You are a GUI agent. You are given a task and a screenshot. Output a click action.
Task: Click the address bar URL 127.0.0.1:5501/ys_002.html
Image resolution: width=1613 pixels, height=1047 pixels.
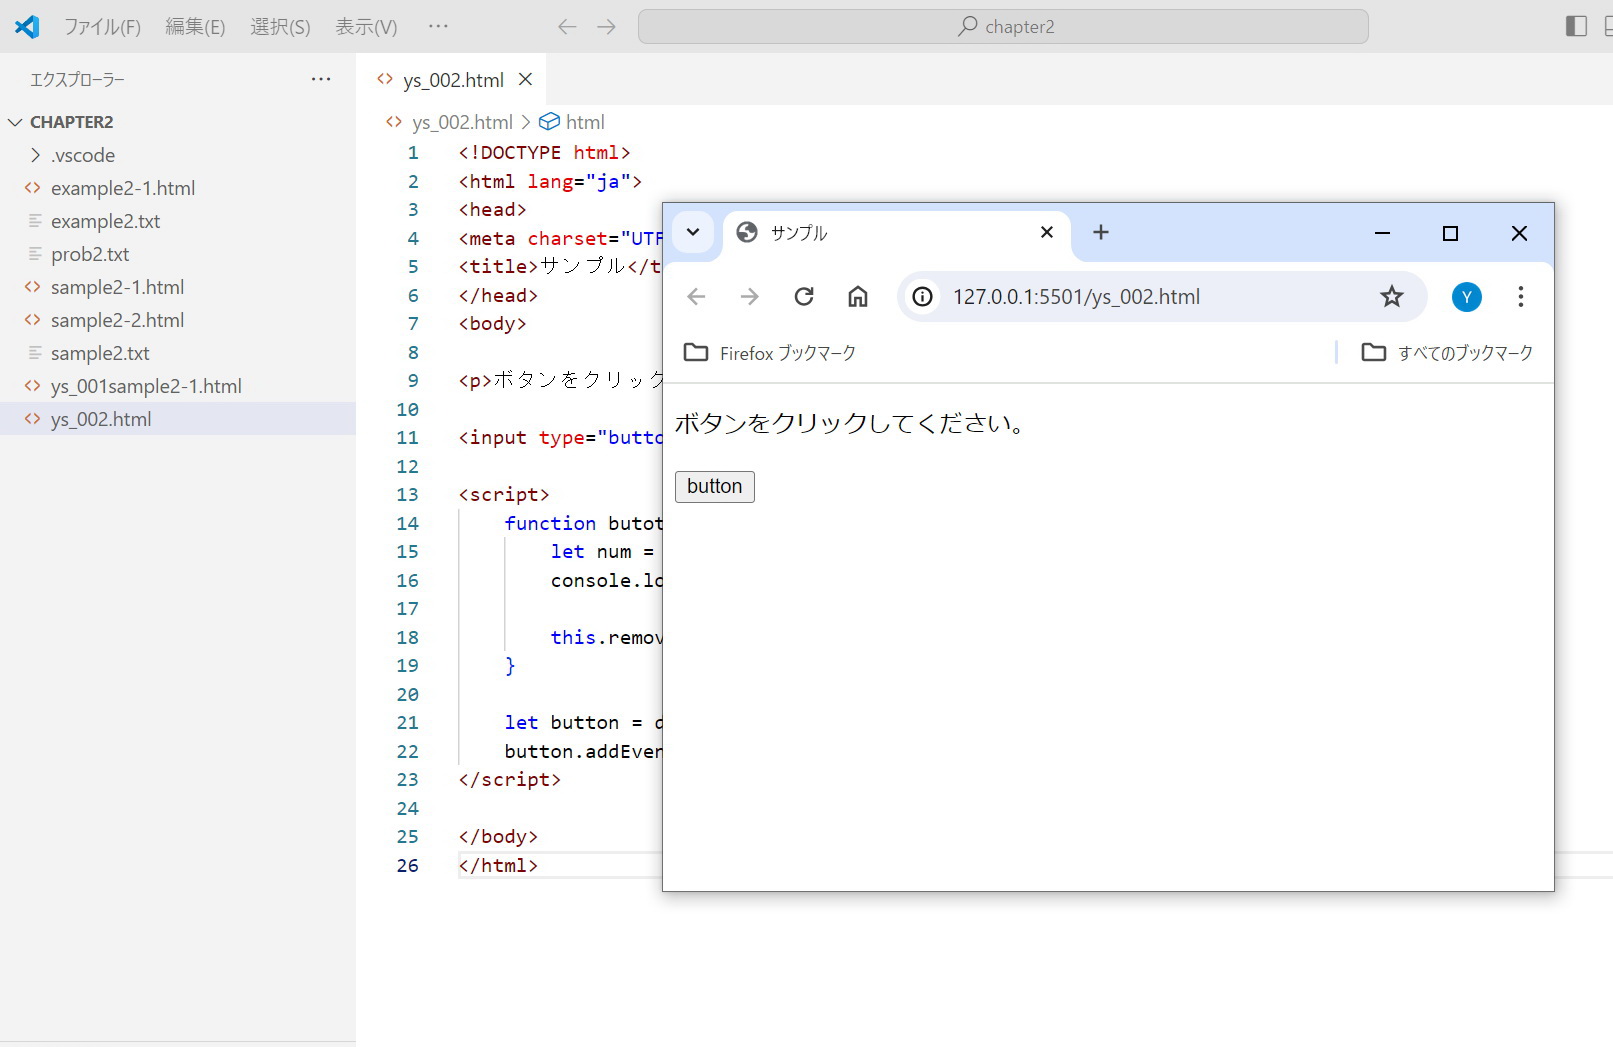(x=1076, y=297)
